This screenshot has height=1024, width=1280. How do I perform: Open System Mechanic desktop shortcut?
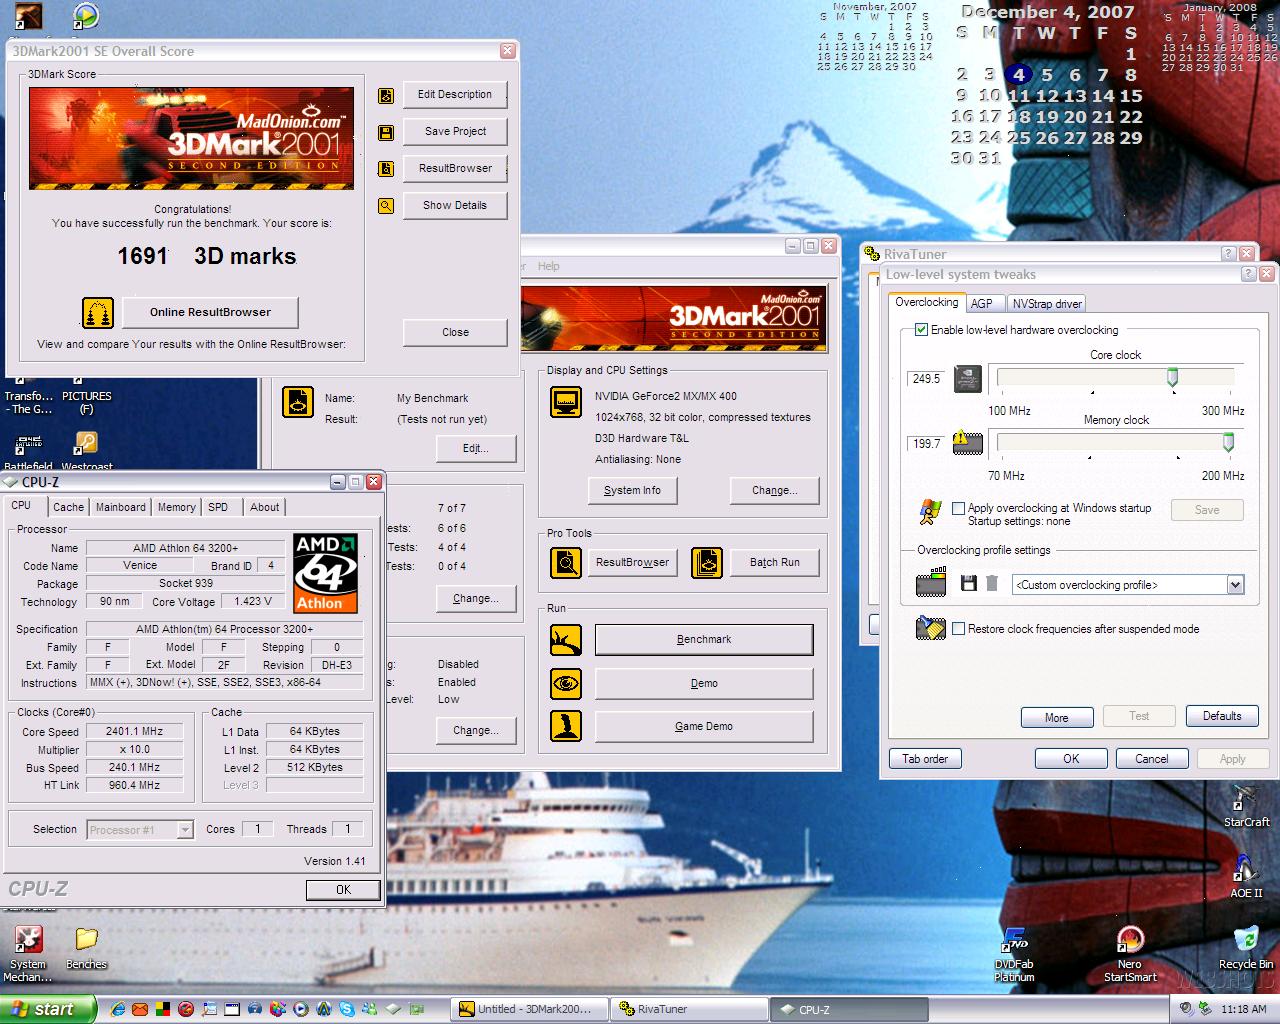click(28, 955)
